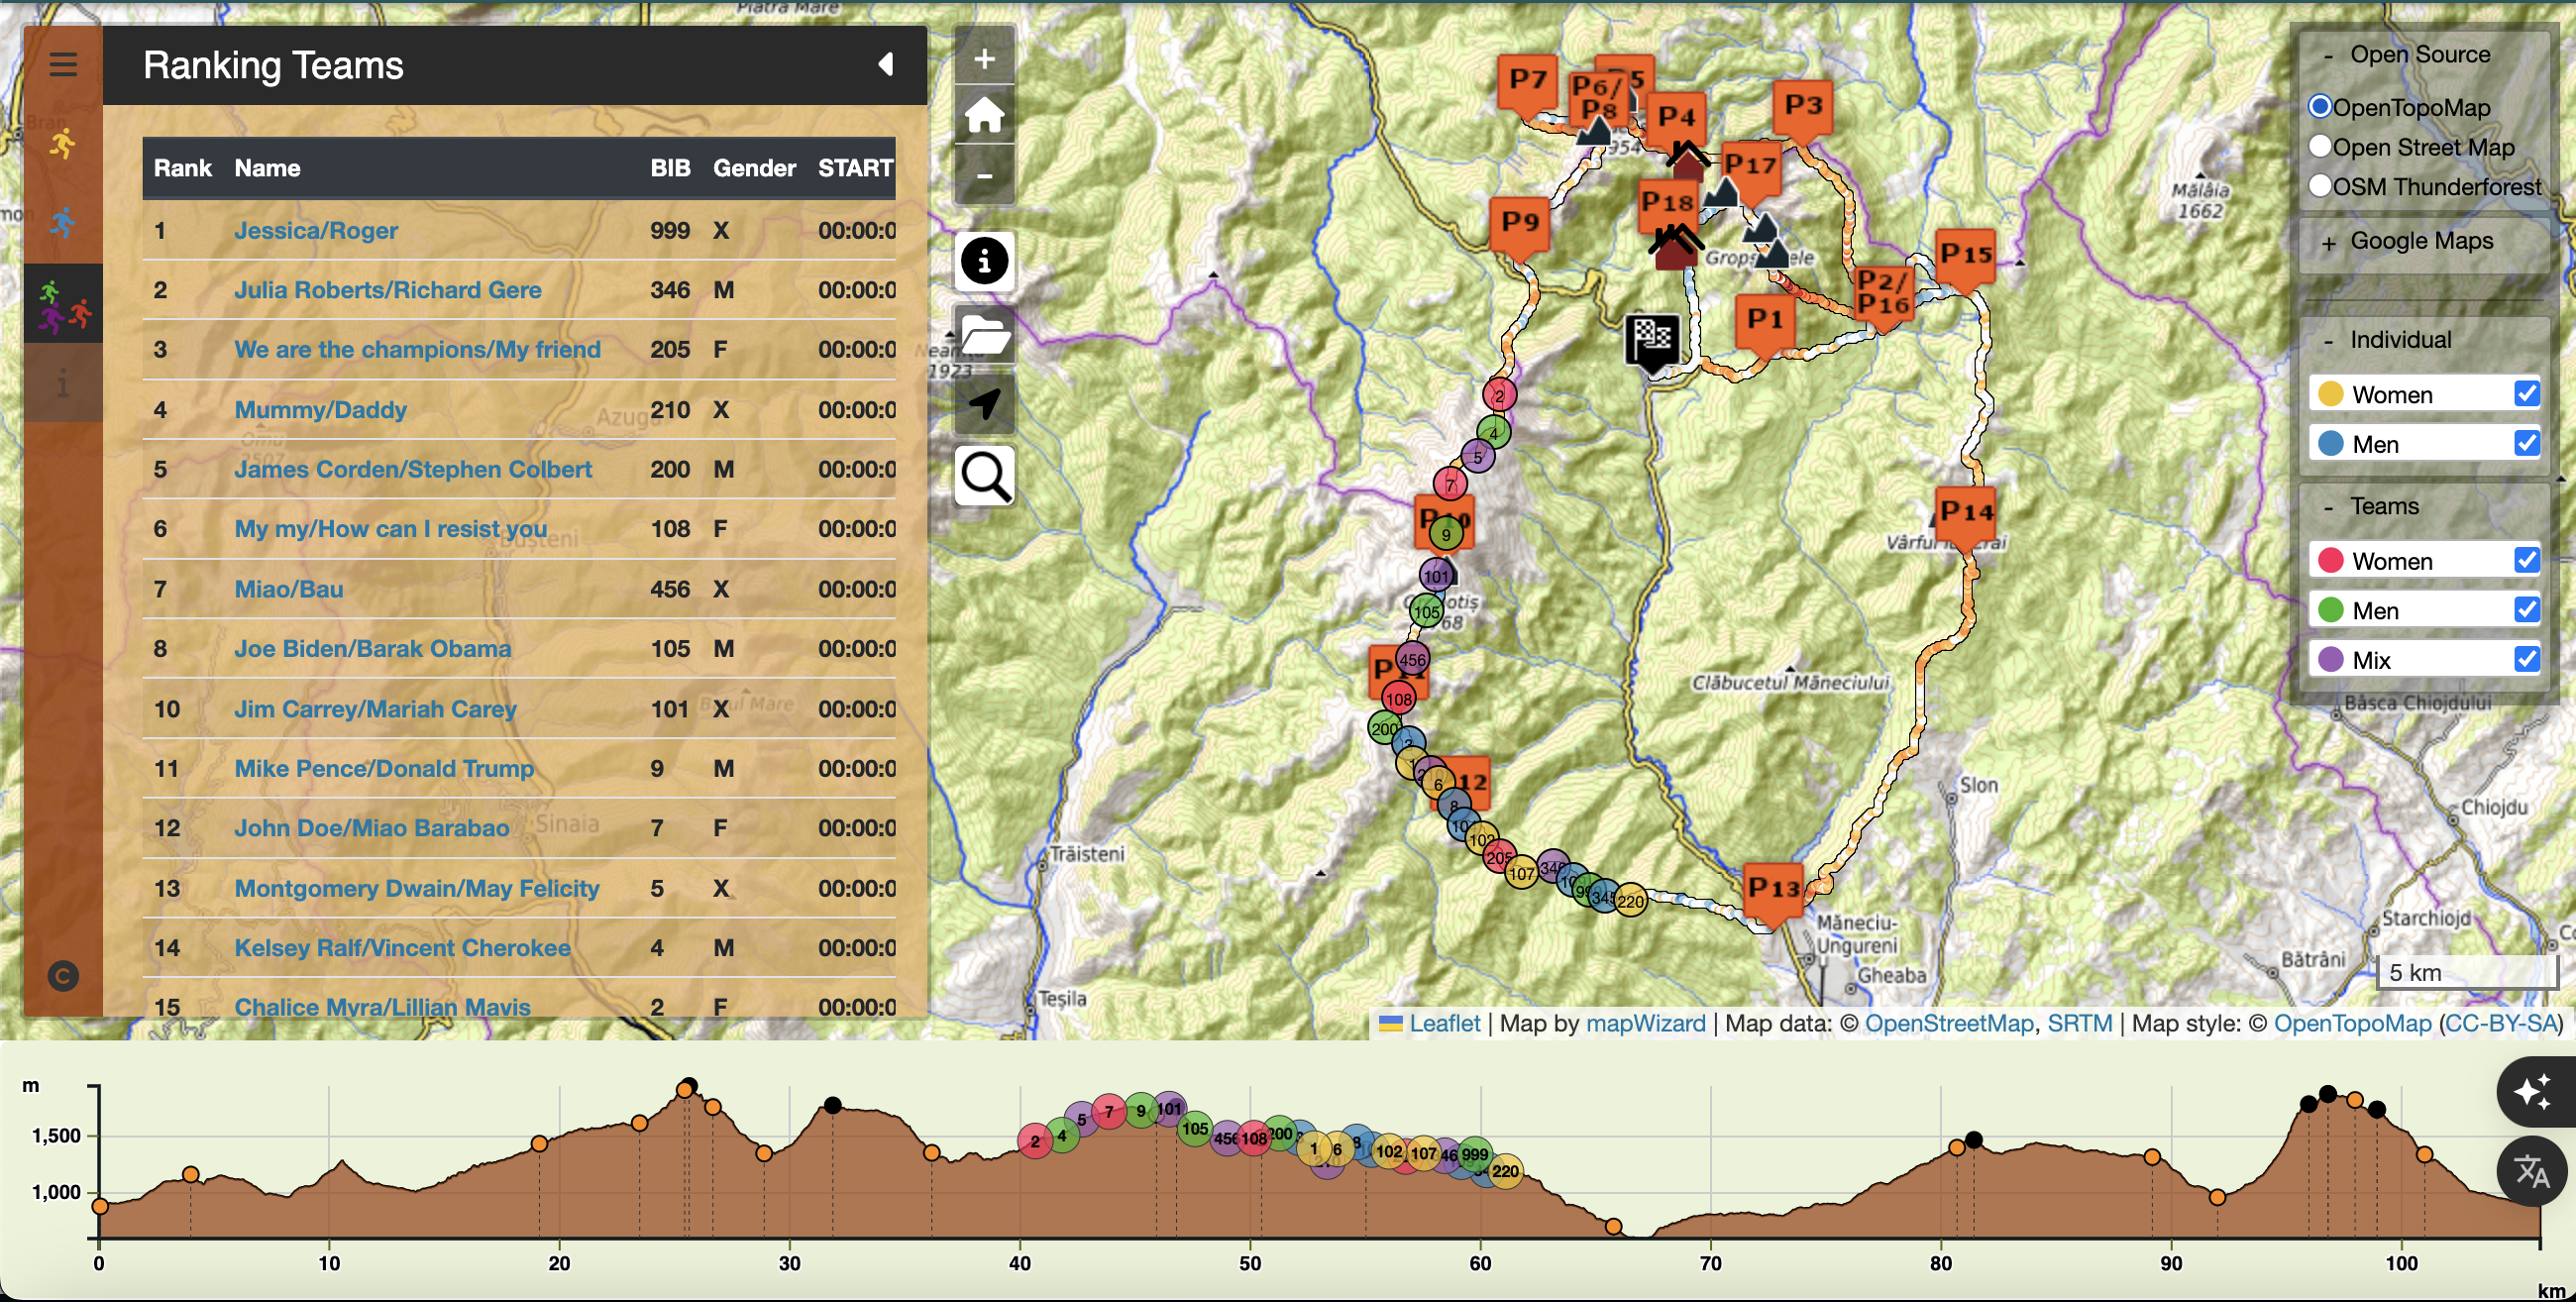Click checkpoint marker P15
2576x1302 pixels.
point(1966,258)
